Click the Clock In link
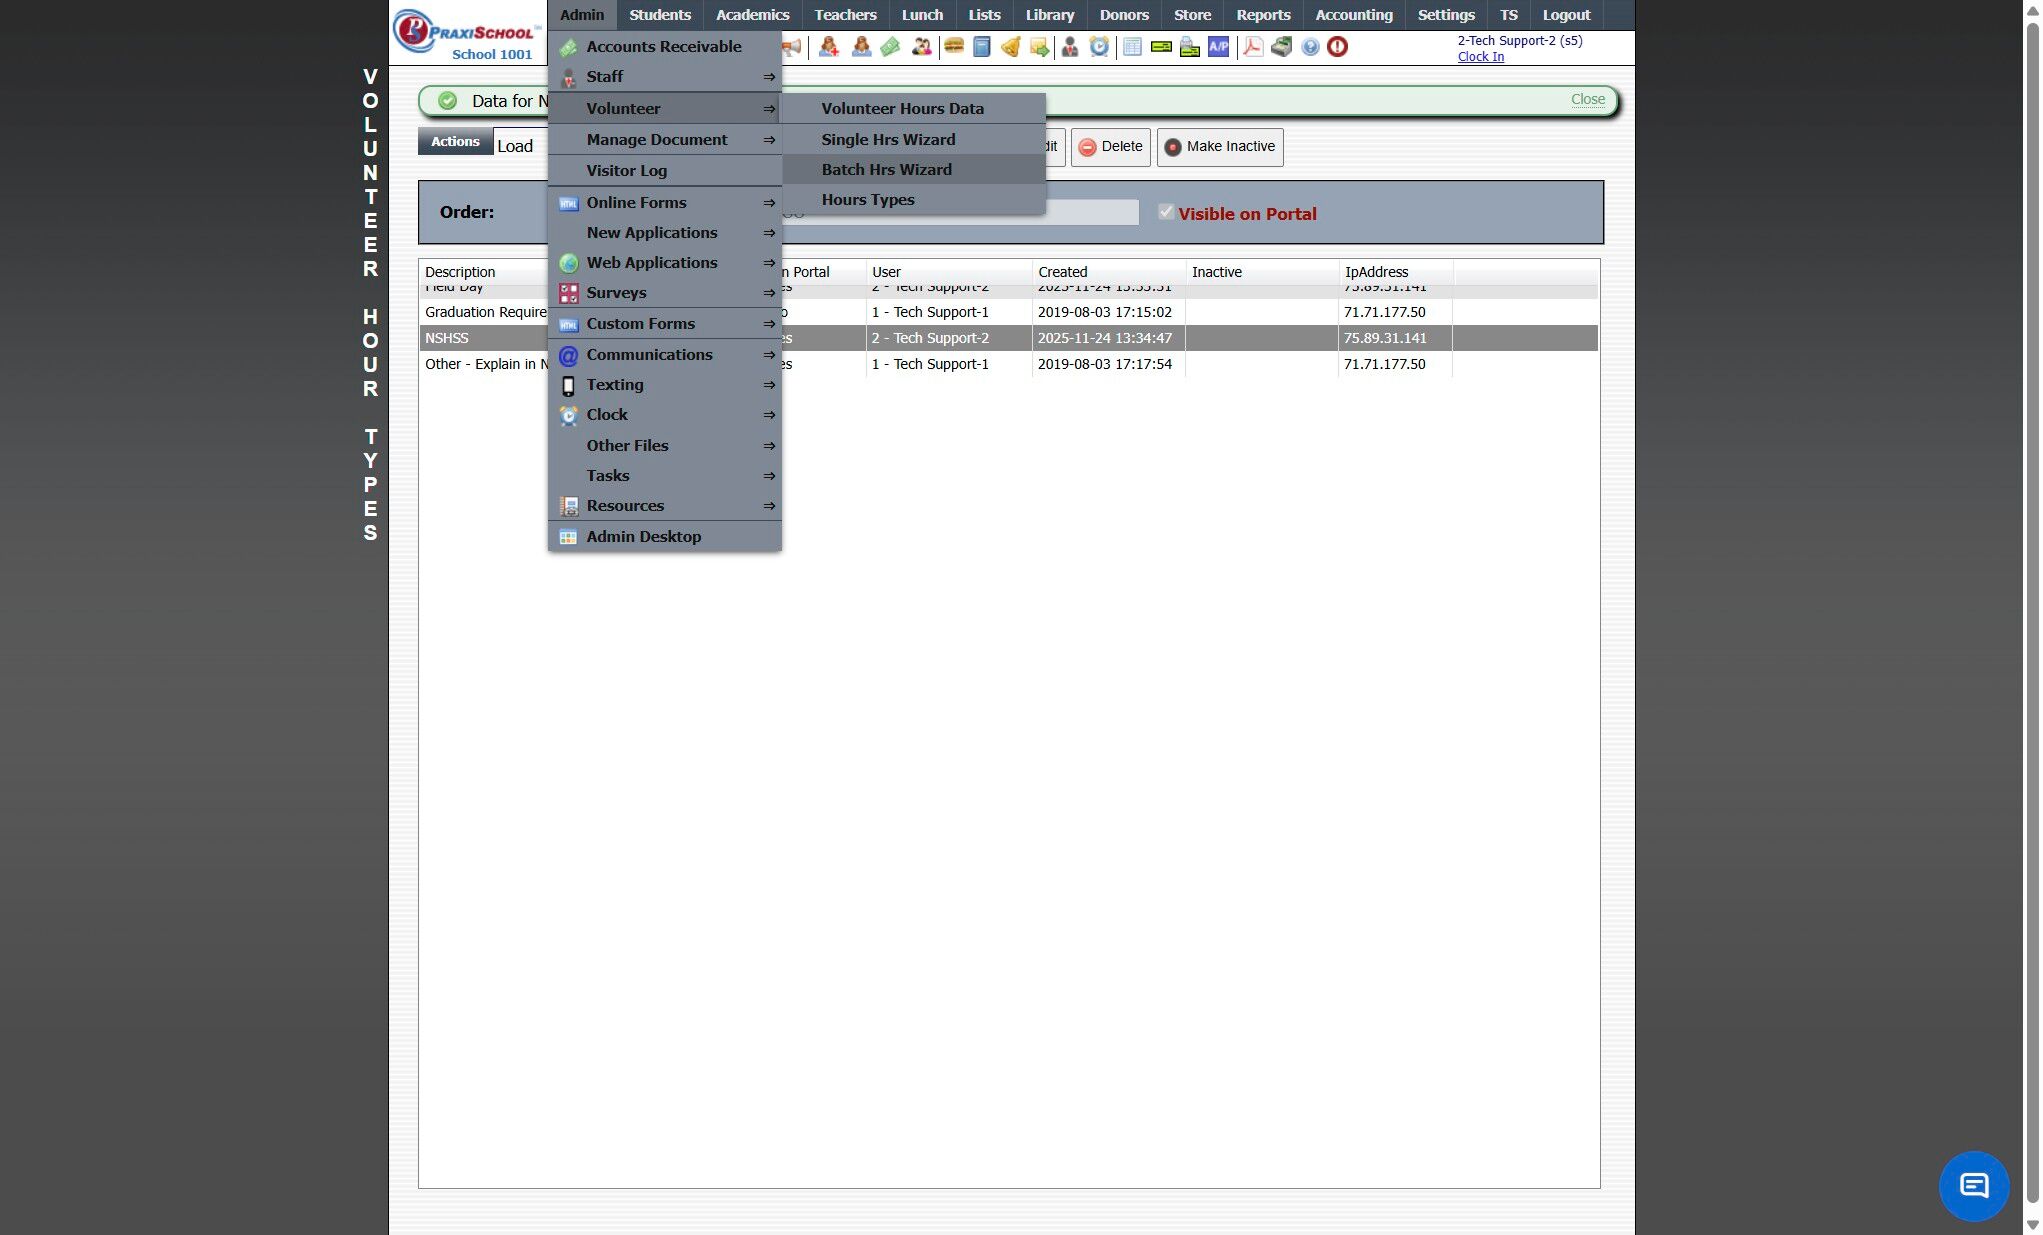 (x=1480, y=57)
